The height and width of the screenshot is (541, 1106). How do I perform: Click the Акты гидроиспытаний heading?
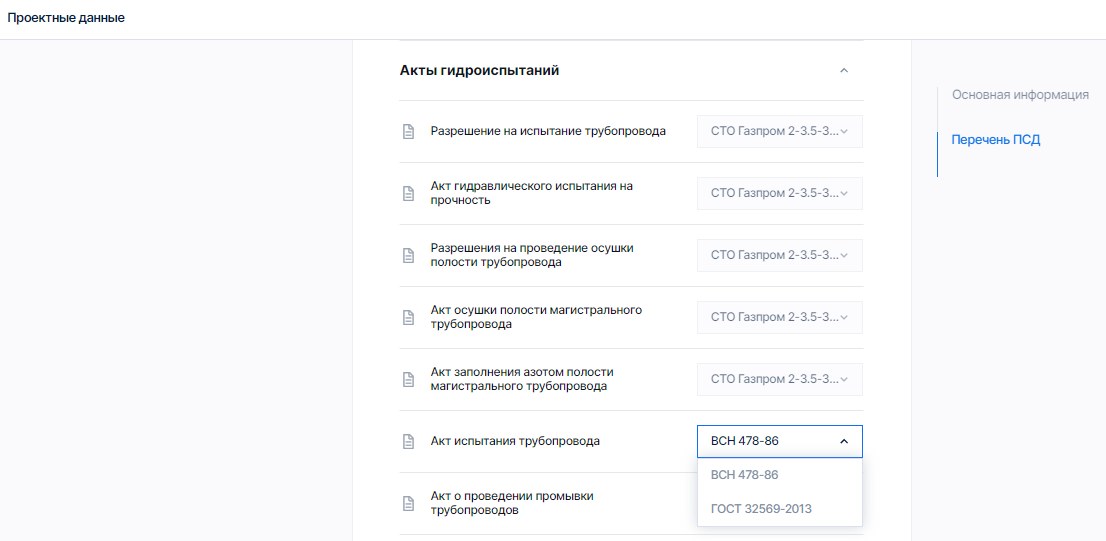[480, 71]
